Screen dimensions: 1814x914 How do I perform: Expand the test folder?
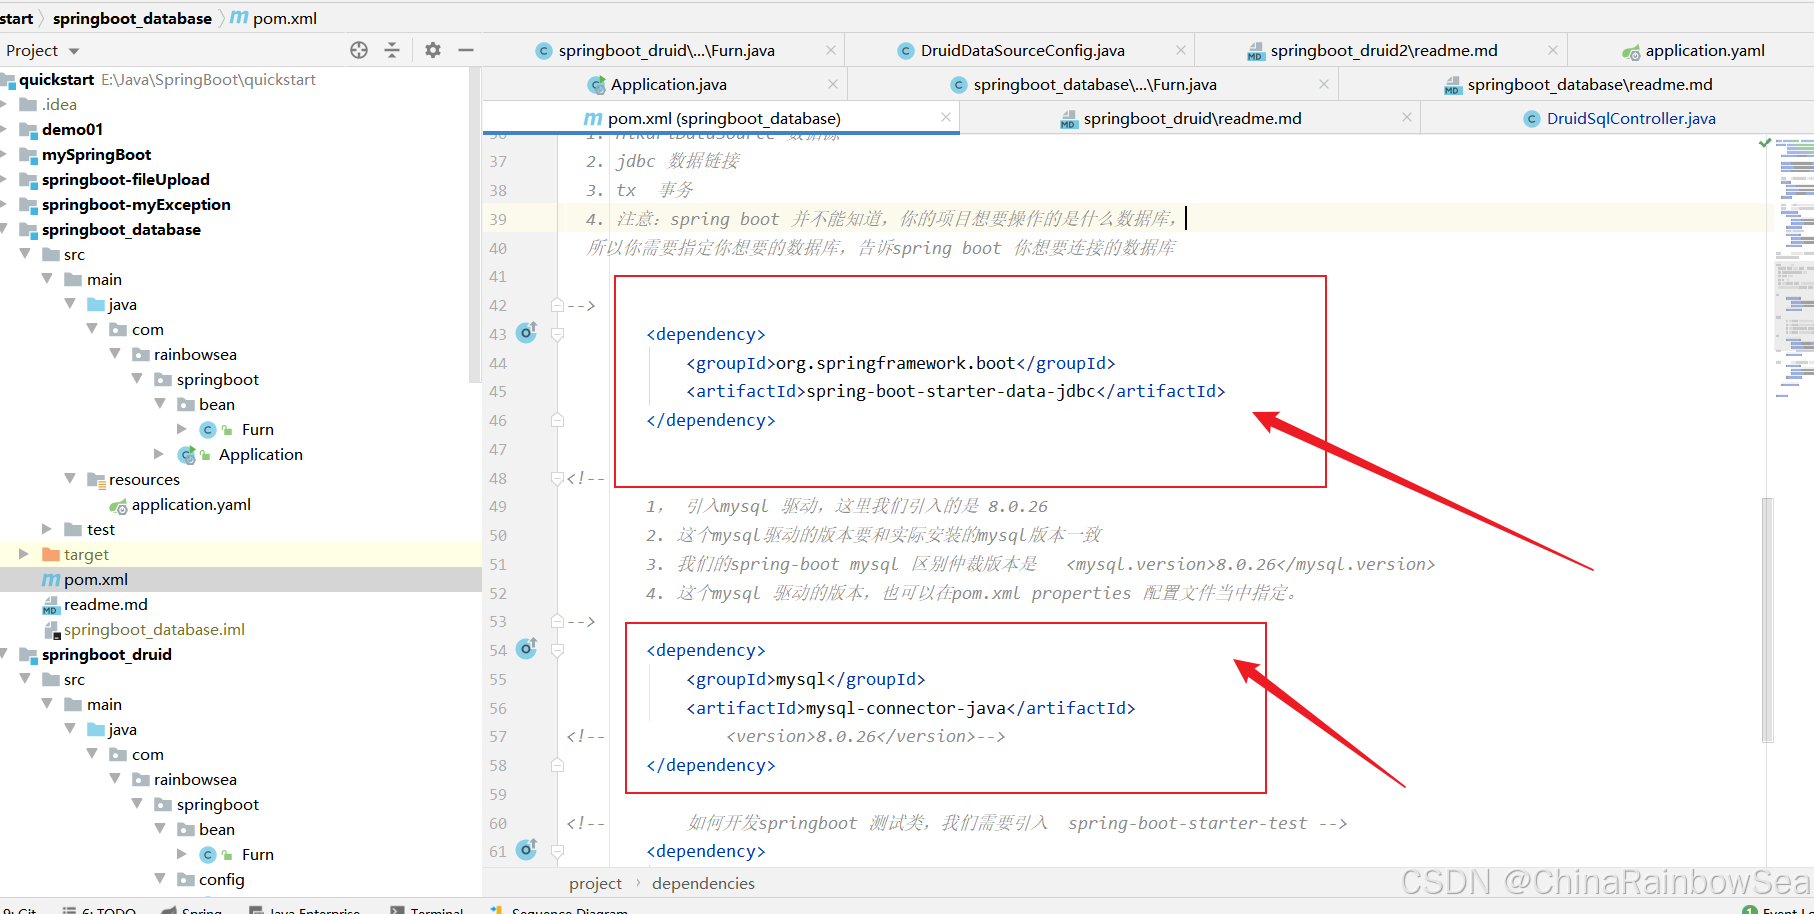pyautogui.click(x=47, y=529)
